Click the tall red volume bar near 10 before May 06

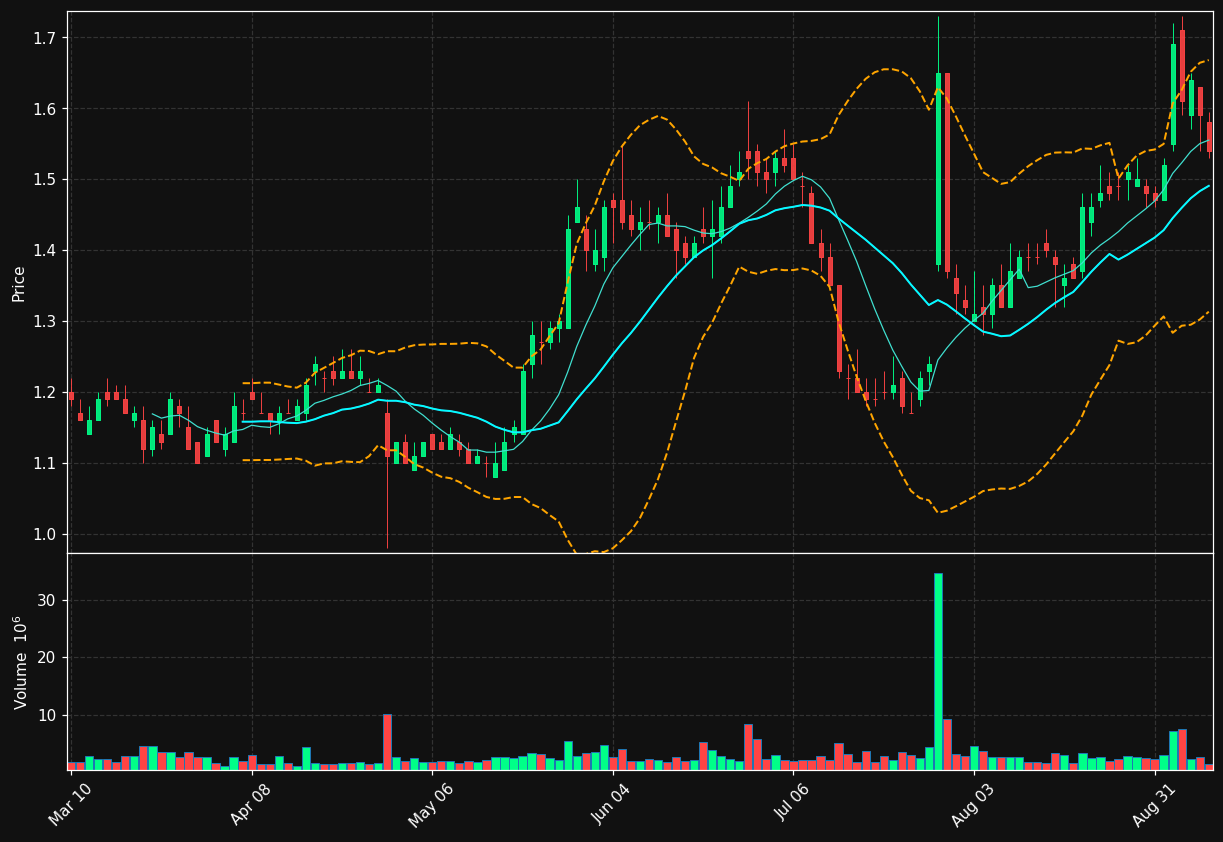pos(387,742)
